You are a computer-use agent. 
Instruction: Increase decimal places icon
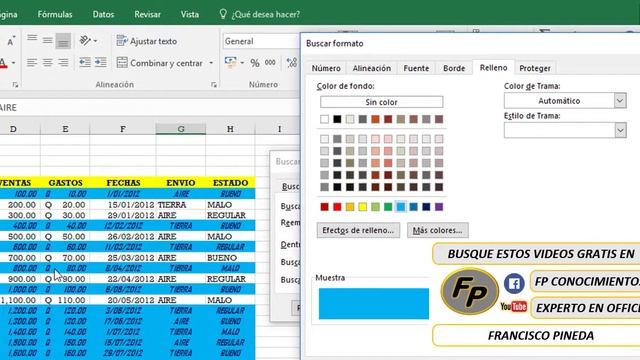click(292, 62)
